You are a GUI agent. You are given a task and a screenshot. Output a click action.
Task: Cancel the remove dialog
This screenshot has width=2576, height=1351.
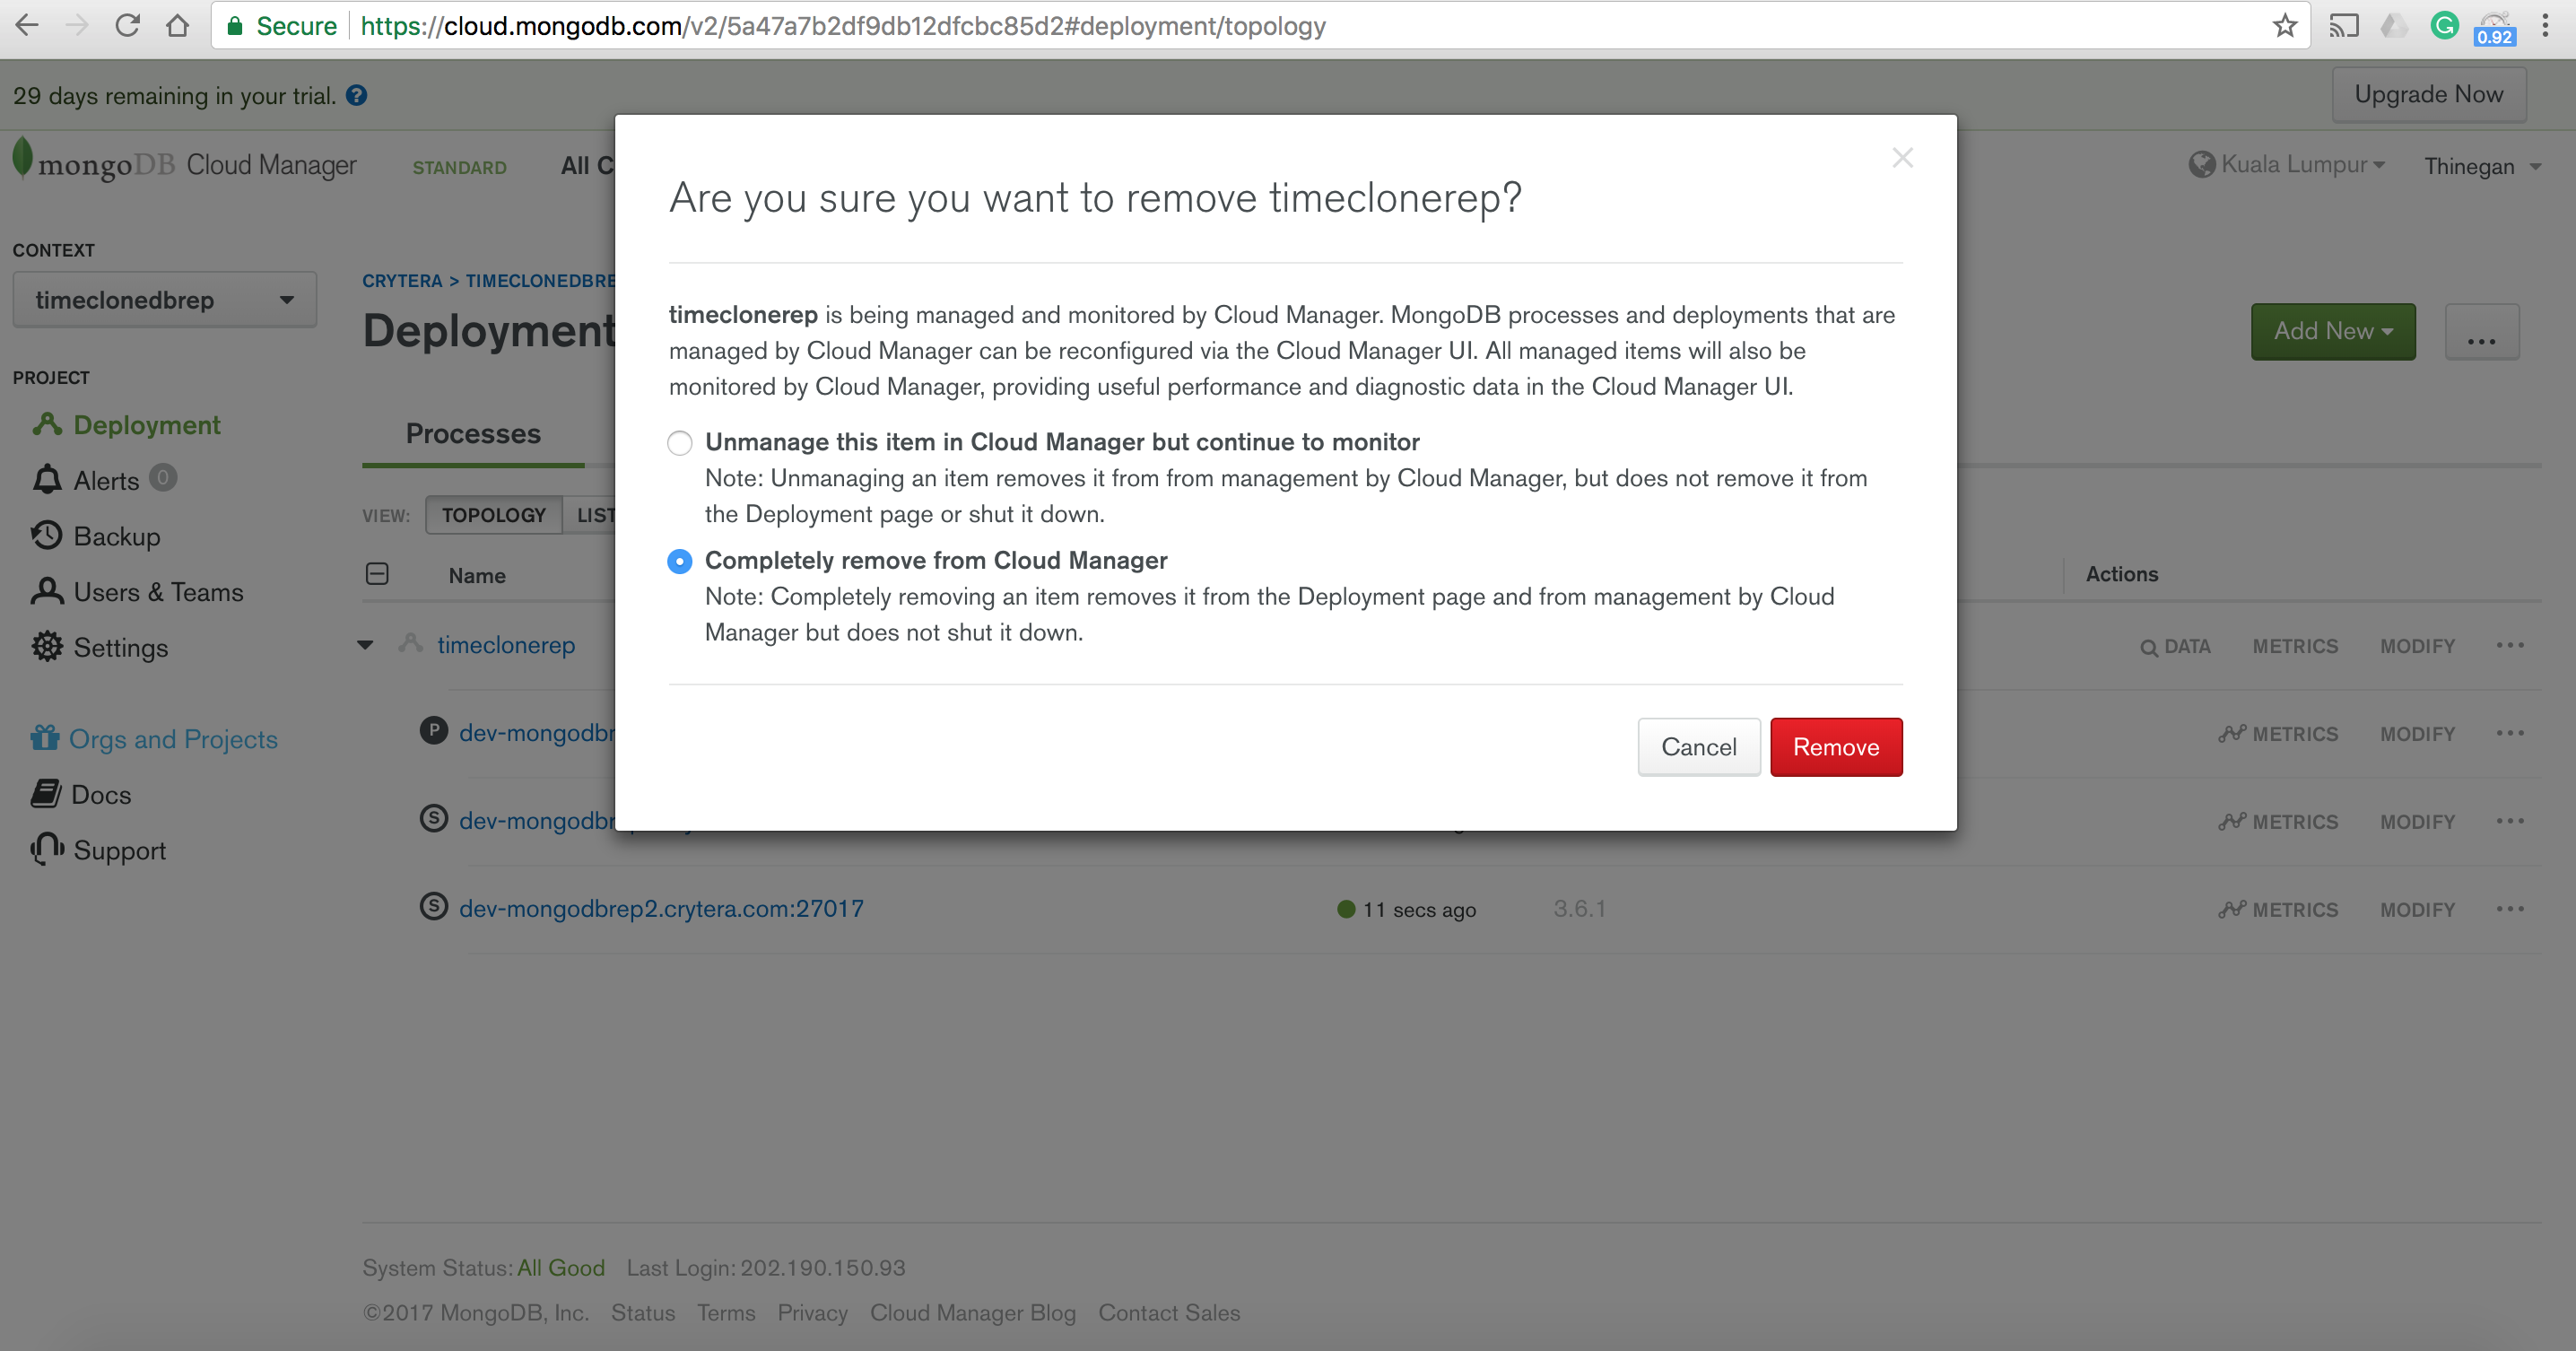point(1698,747)
